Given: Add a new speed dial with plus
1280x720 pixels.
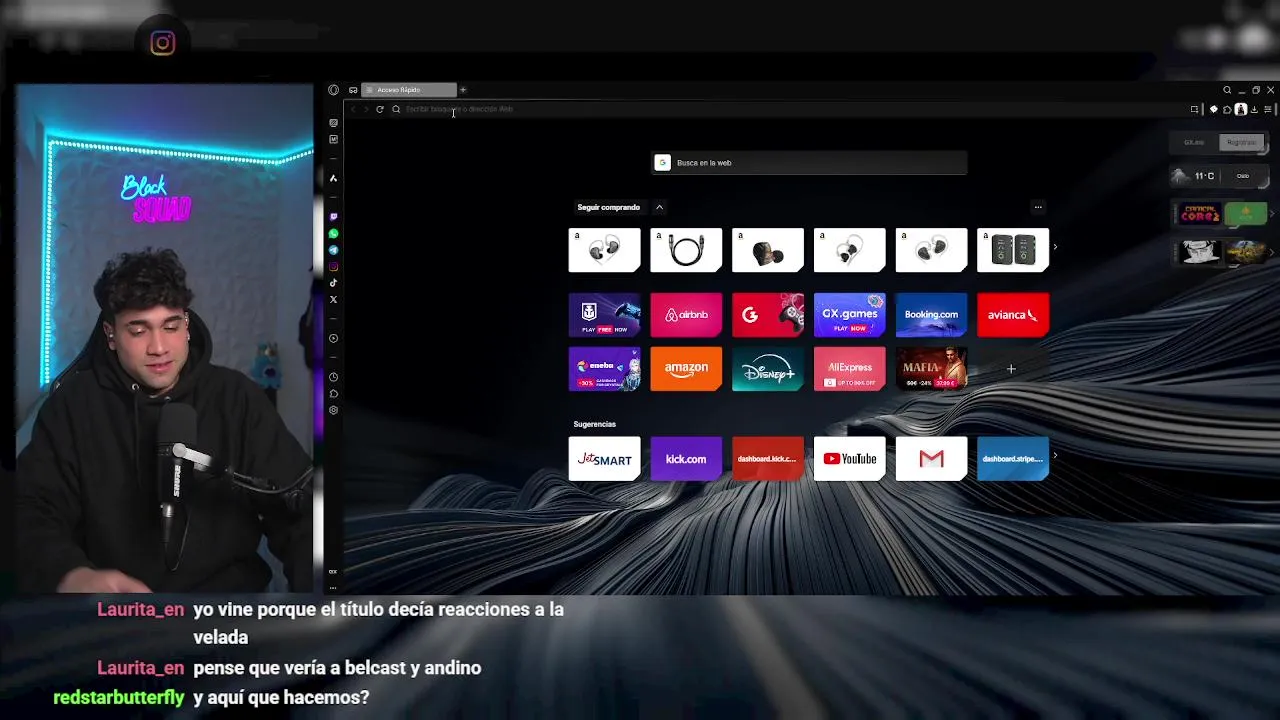Looking at the screenshot, I should pyautogui.click(x=1011, y=369).
